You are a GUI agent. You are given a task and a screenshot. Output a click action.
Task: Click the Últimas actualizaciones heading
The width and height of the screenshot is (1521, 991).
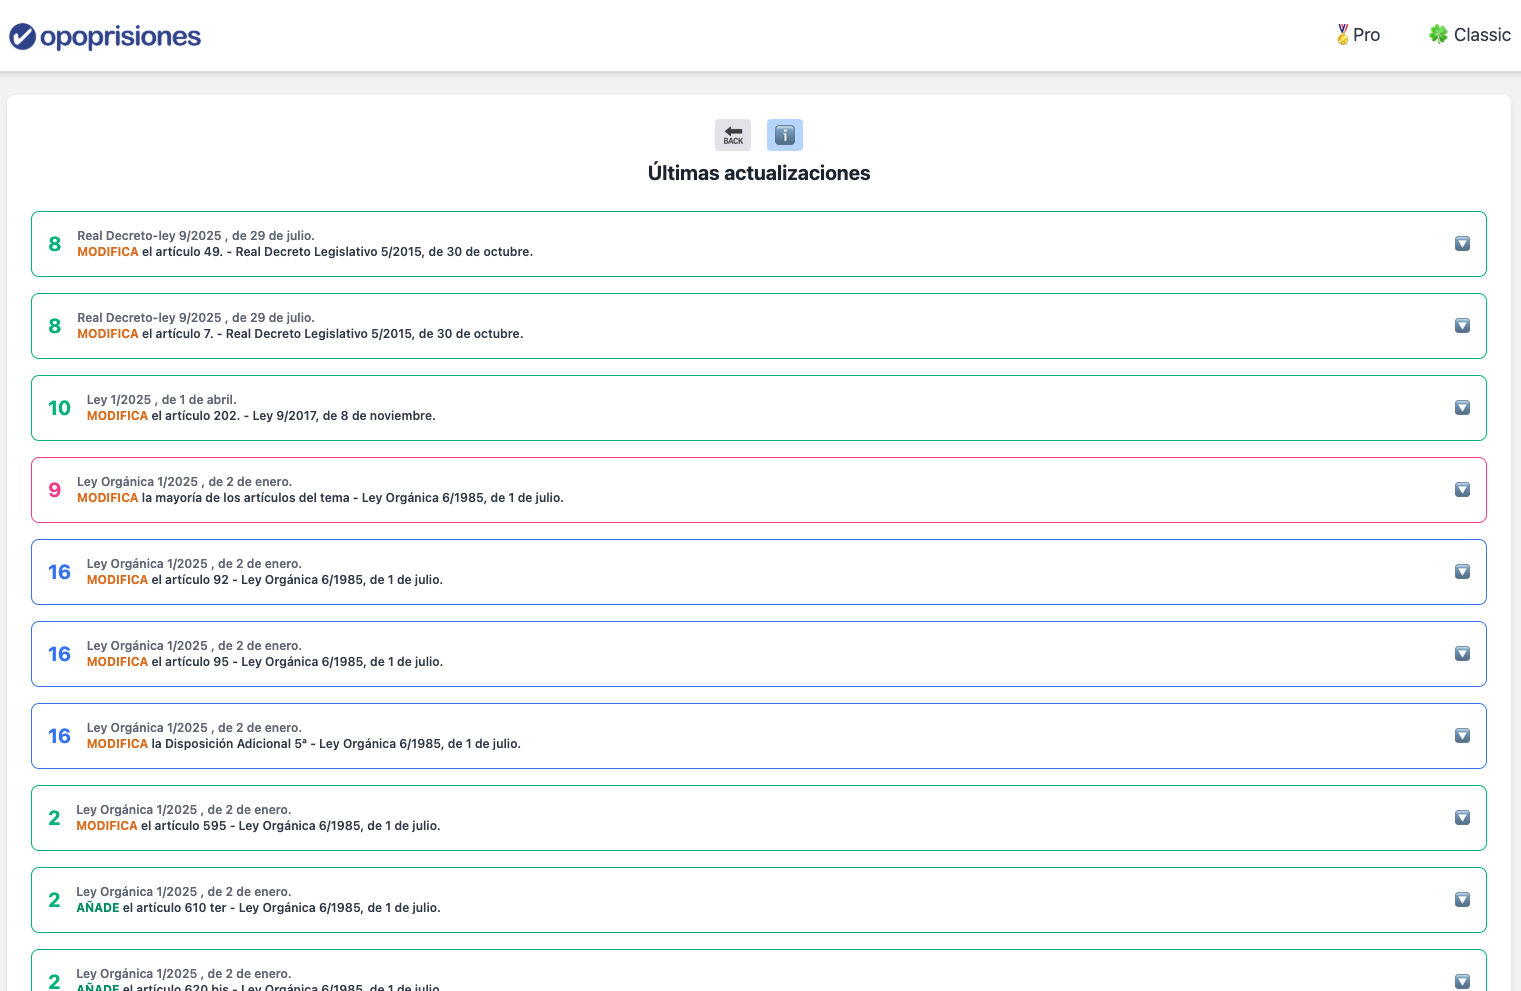(x=759, y=173)
